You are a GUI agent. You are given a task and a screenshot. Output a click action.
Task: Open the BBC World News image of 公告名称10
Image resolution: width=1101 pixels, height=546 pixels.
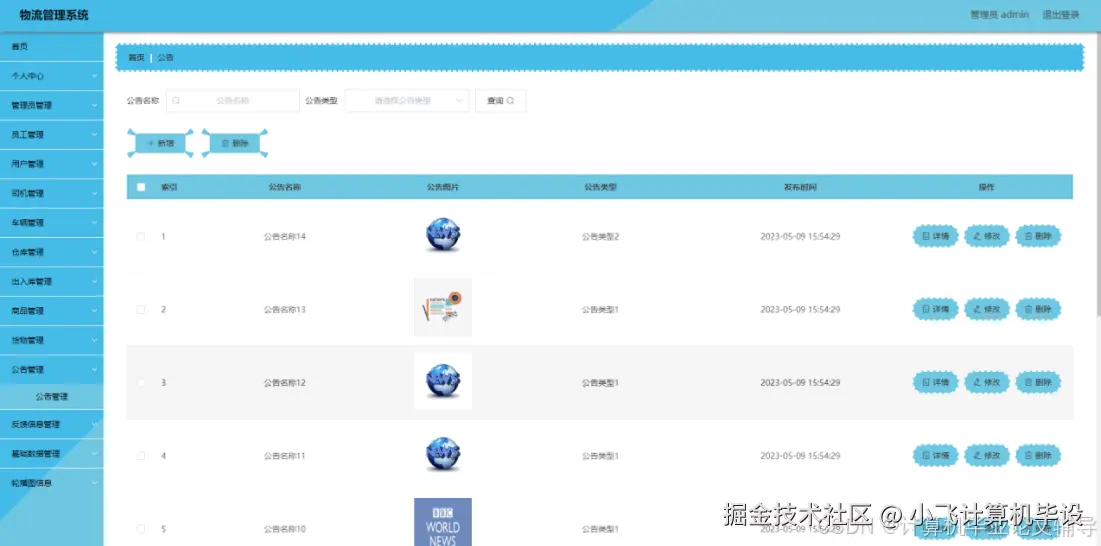point(442,522)
